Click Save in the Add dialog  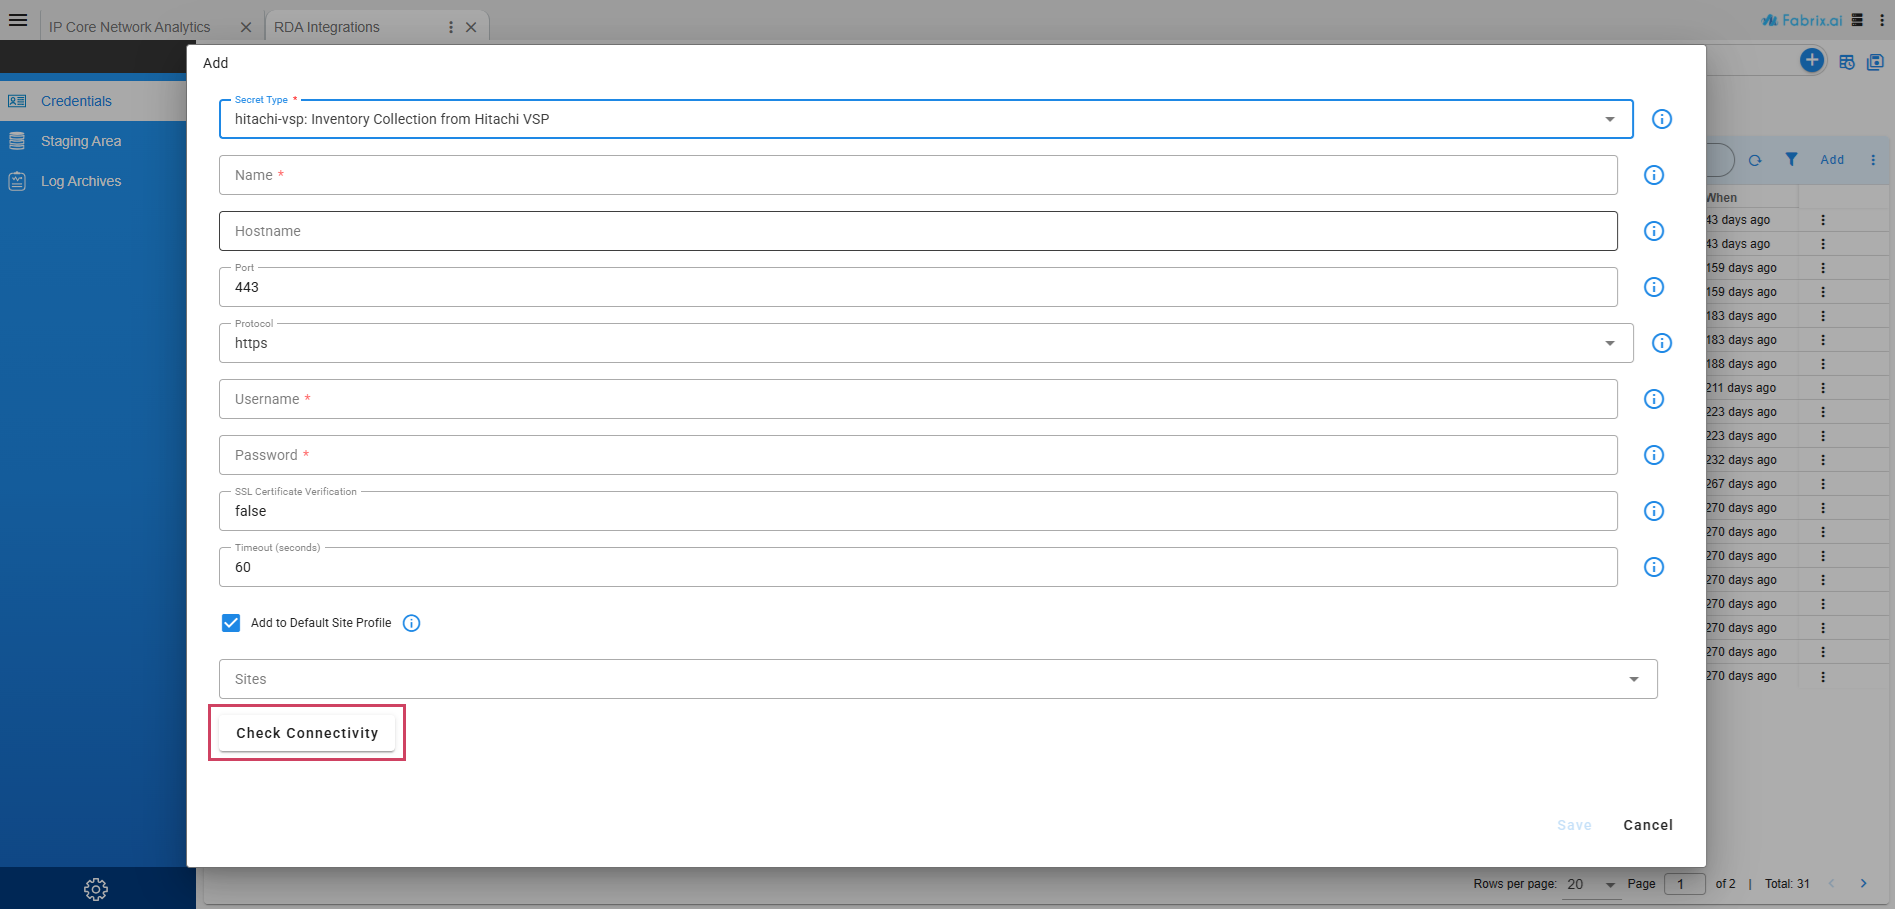1574,825
